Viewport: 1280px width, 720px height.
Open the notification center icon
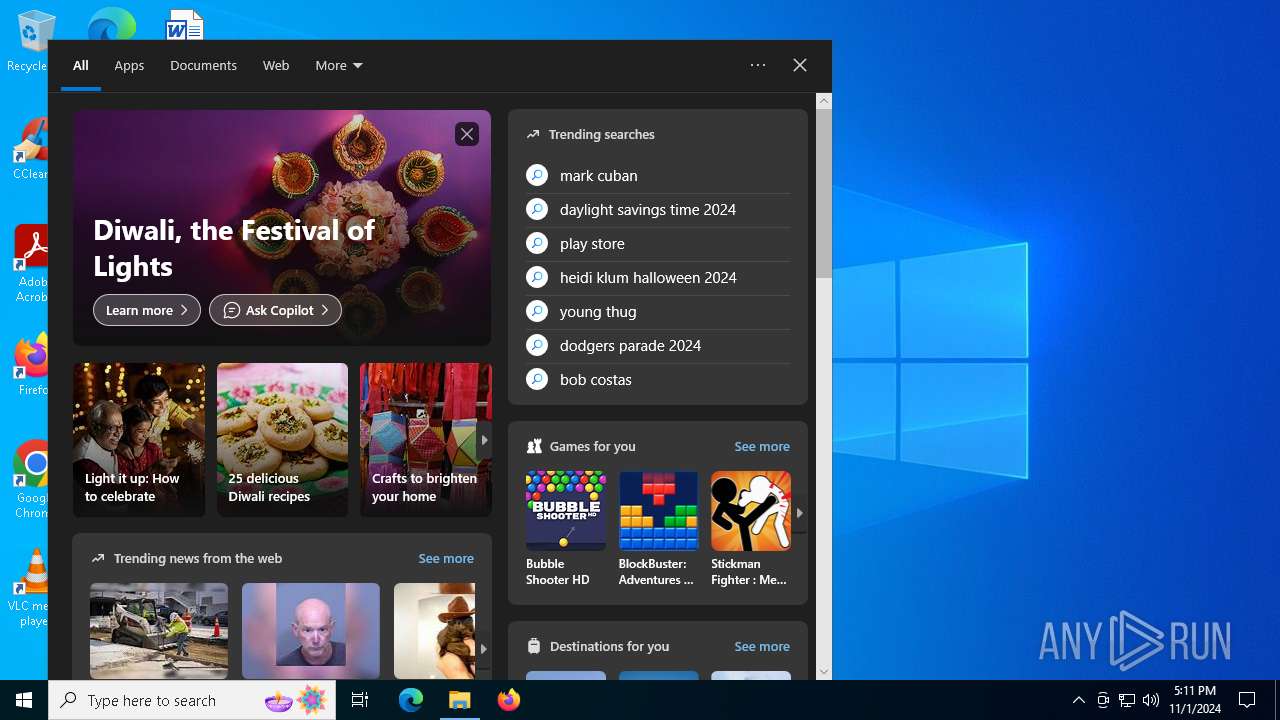coord(1247,700)
